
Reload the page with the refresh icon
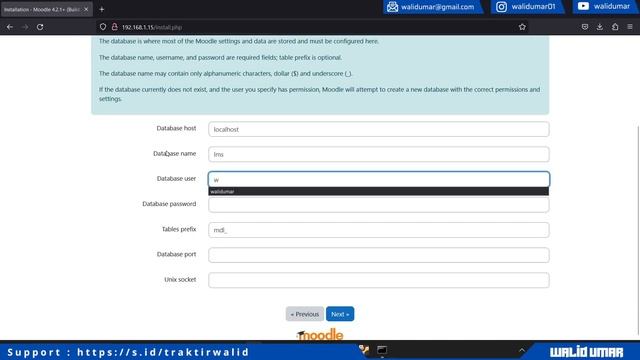pos(40,27)
